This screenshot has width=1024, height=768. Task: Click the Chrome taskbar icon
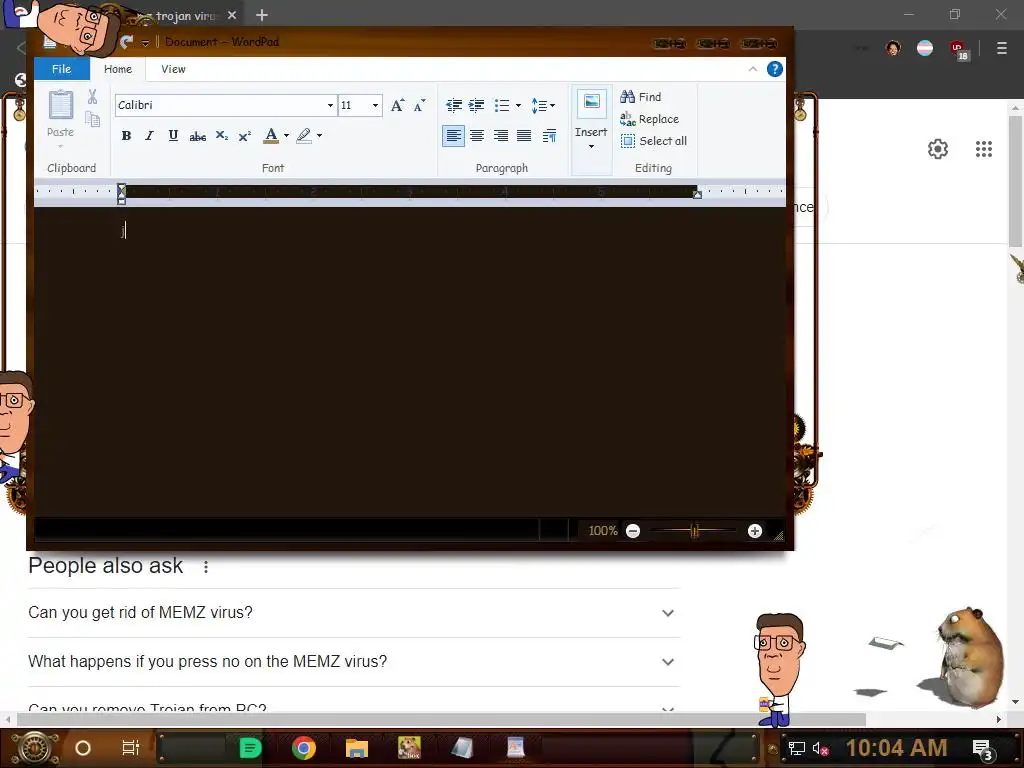304,748
